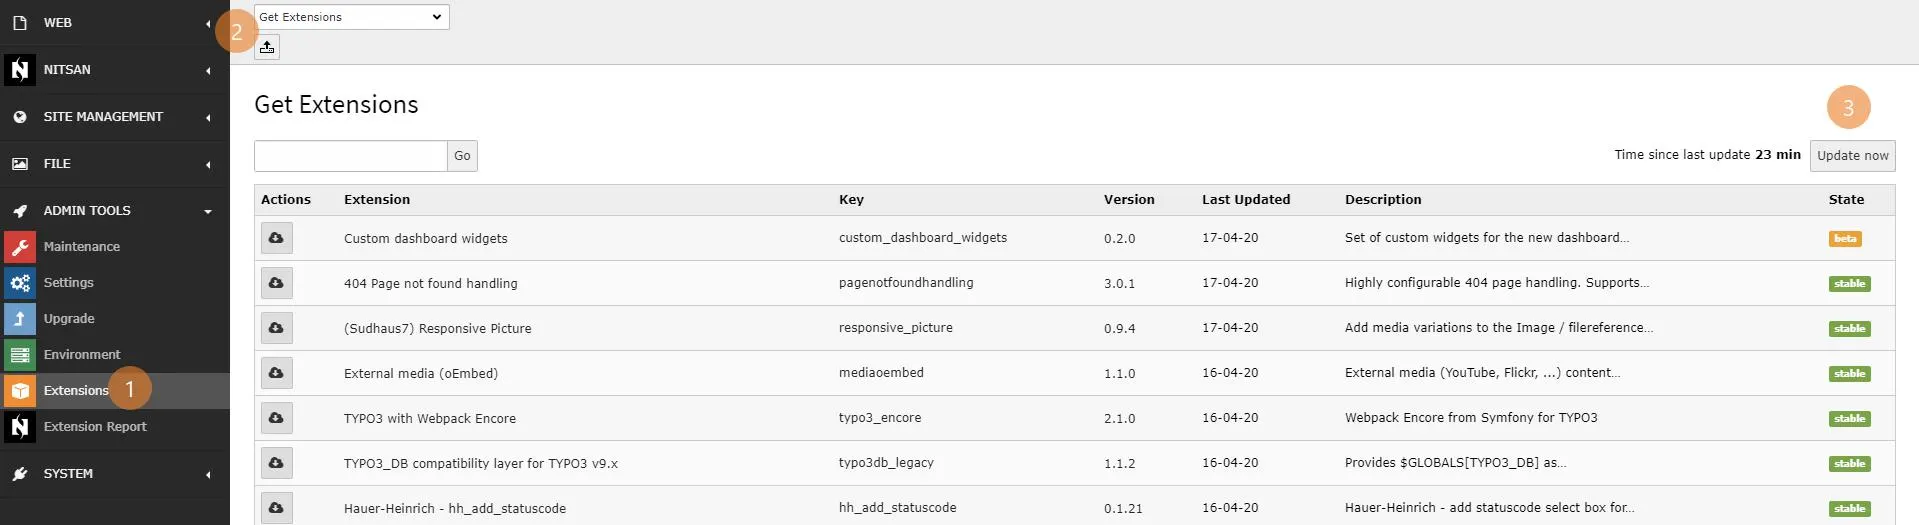Click stable badge in responsive_picture row
1919x525 pixels.
pos(1849,329)
